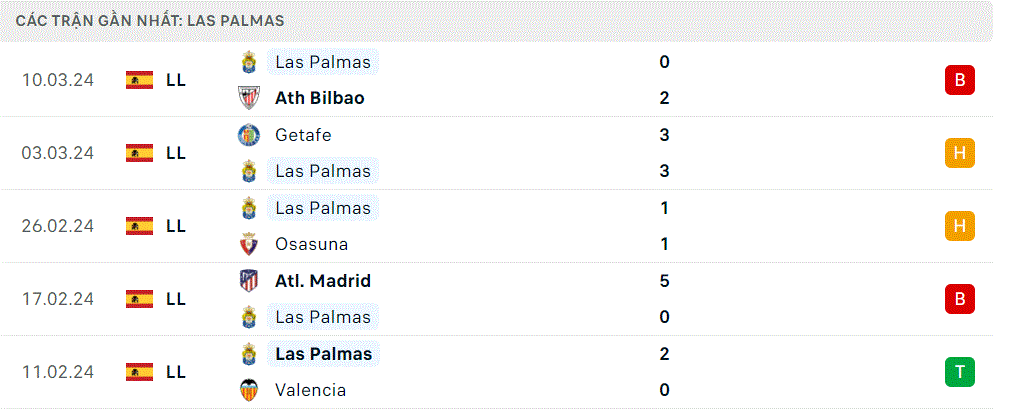Viewport: 1009px width, 411px height.
Task: Click LL league label on 26.02.24 row
Action: 176,226
